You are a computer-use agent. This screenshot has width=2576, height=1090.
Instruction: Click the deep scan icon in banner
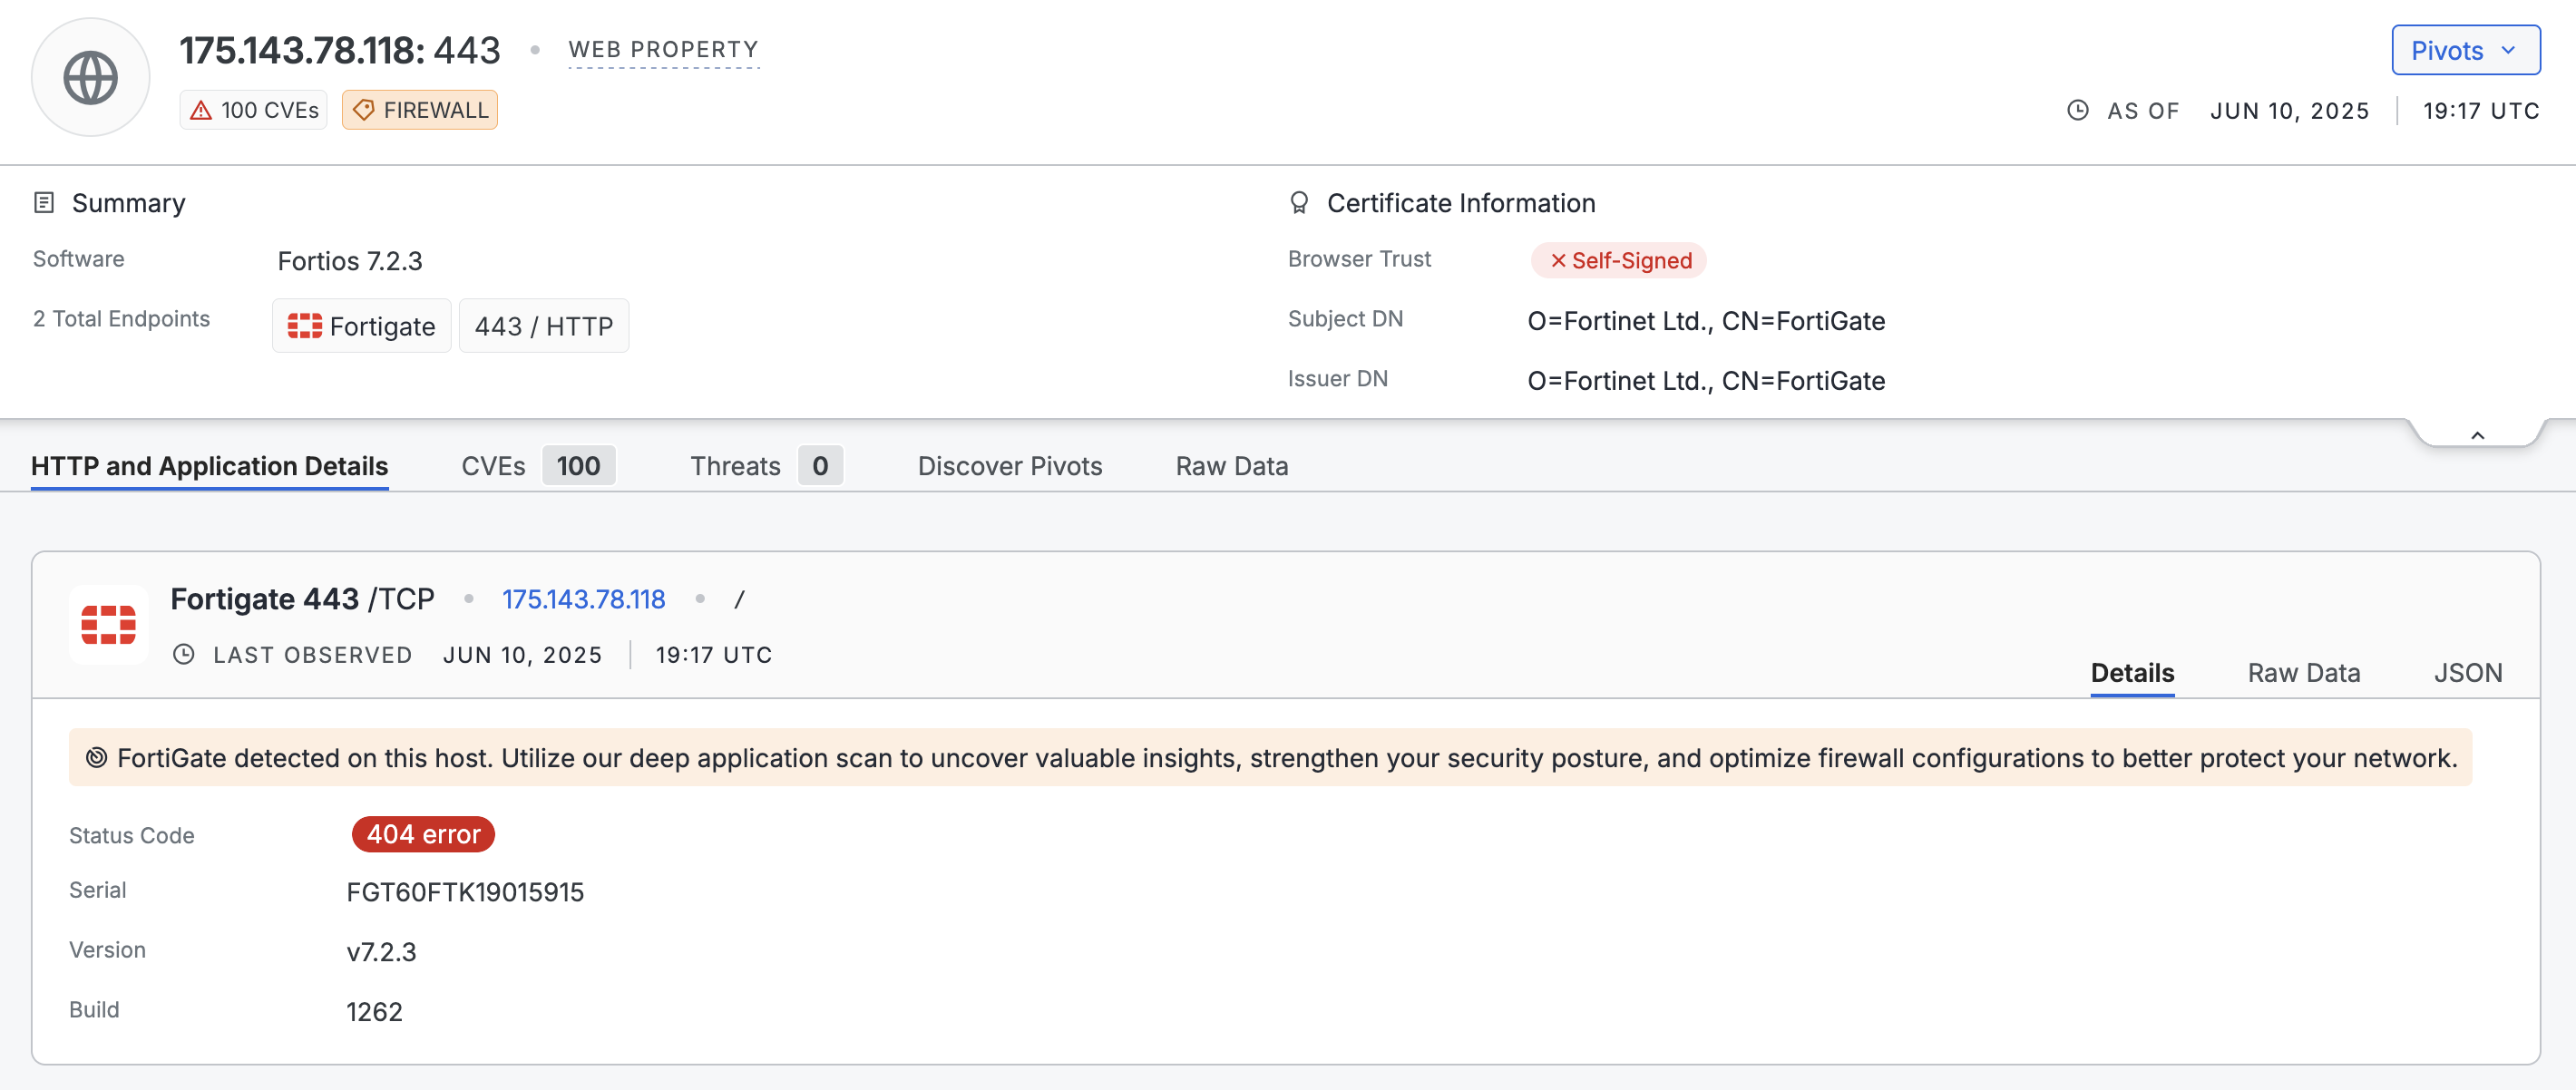click(x=96, y=757)
